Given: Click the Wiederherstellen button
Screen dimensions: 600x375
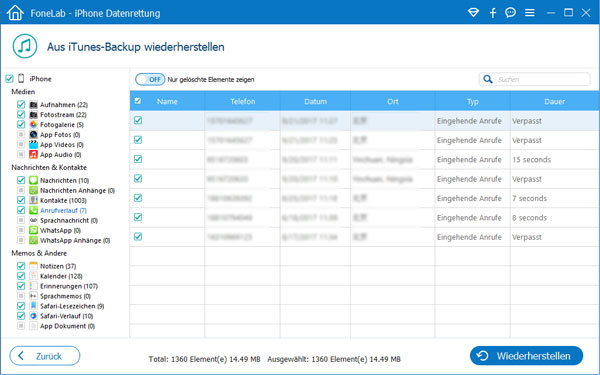Looking at the screenshot, I should [527, 356].
